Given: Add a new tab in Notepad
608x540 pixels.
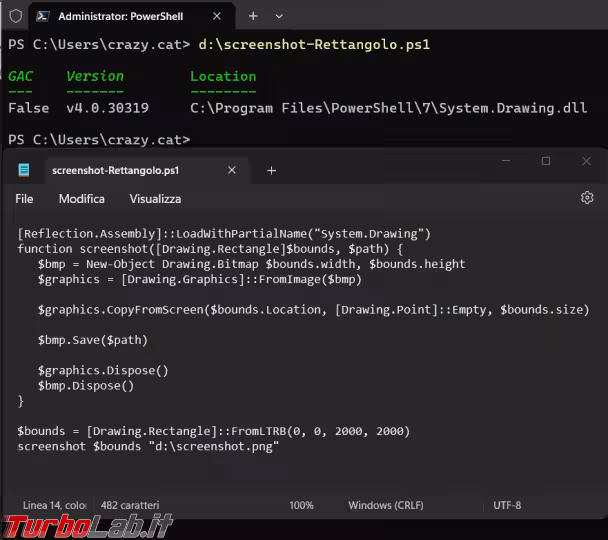Looking at the screenshot, I should click(x=271, y=171).
